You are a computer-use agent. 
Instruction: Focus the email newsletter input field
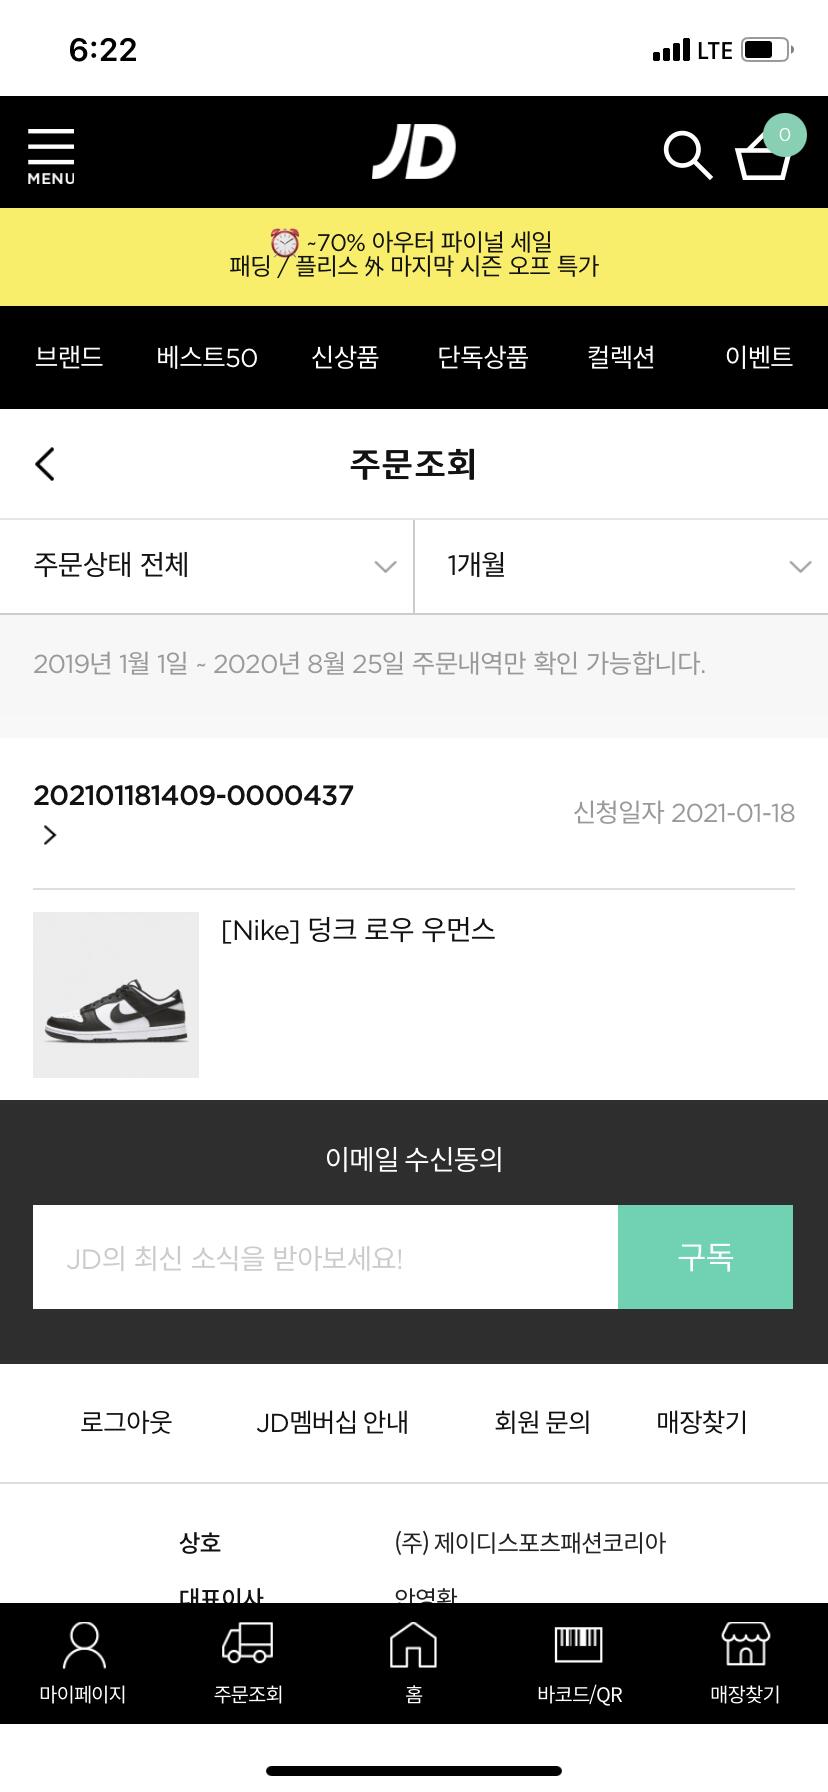pos(325,1257)
